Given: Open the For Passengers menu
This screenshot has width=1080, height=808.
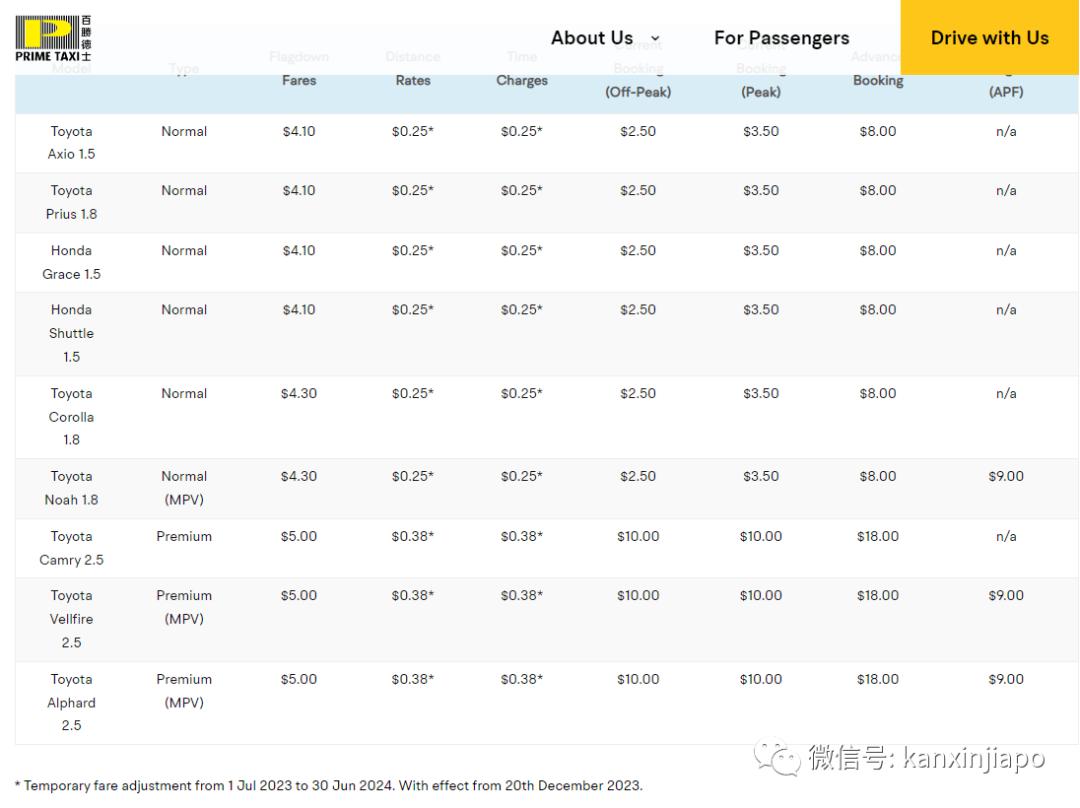Looking at the screenshot, I should [x=781, y=38].
